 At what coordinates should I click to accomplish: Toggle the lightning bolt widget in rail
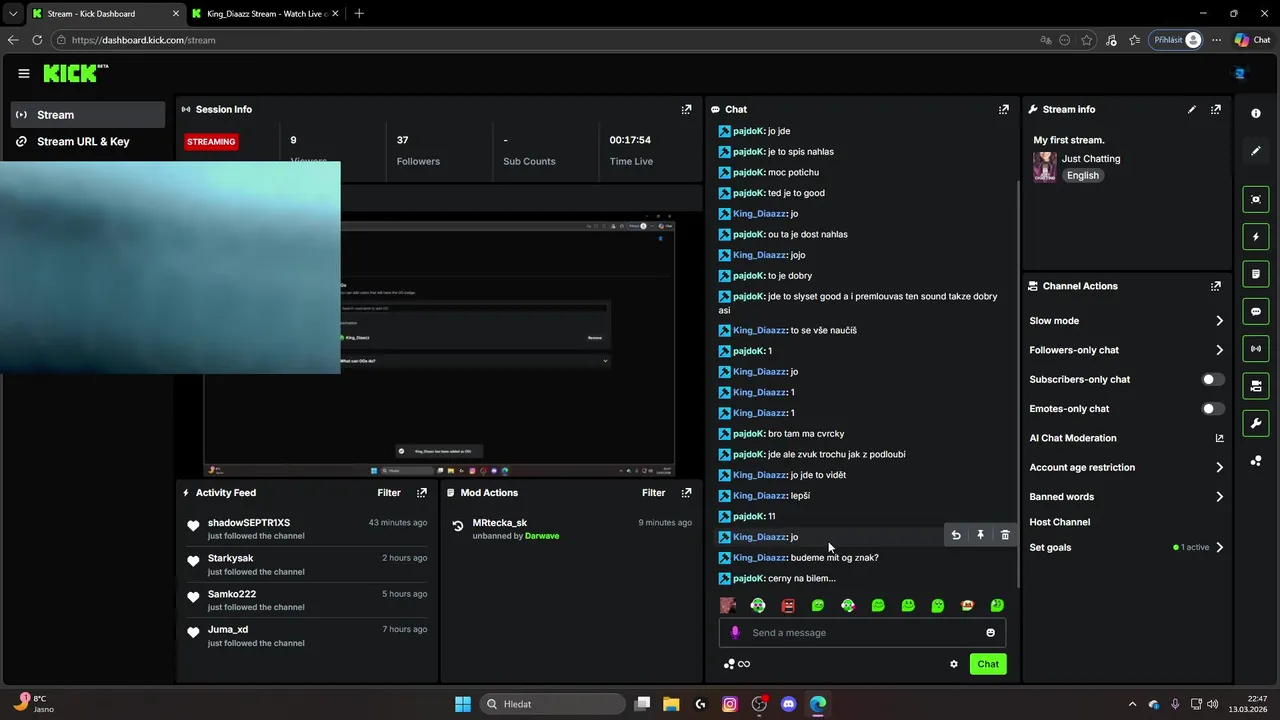click(x=1256, y=237)
